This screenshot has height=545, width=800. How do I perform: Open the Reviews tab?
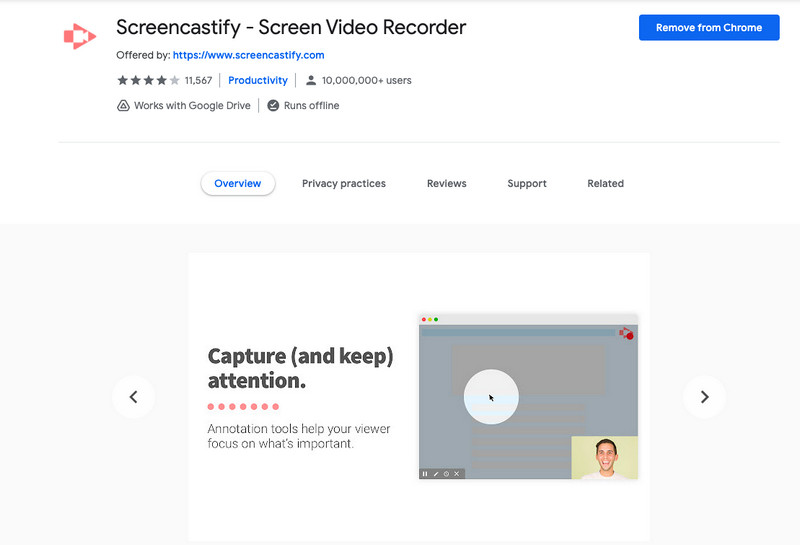pos(446,183)
